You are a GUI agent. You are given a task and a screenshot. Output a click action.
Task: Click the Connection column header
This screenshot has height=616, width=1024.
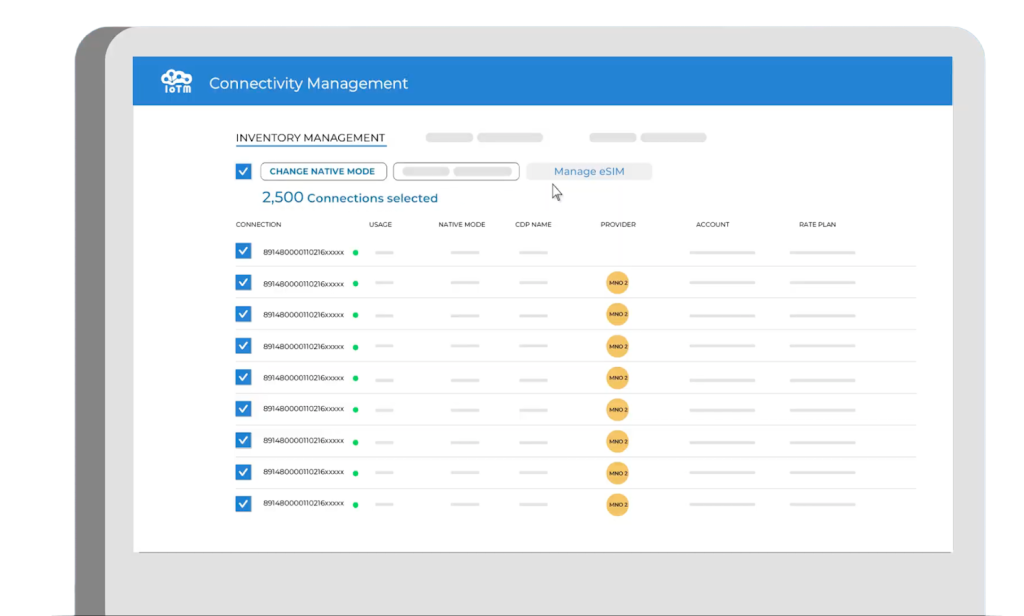click(x=258, y=225)
